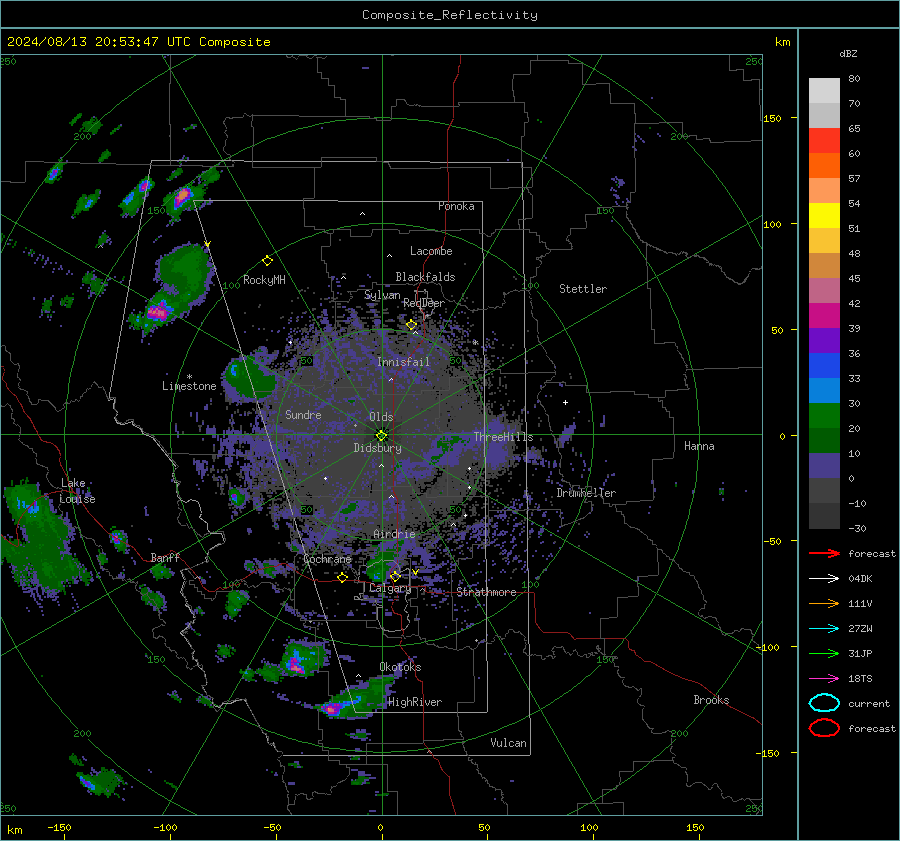Click the Ponoka city label

pos(456,206)
